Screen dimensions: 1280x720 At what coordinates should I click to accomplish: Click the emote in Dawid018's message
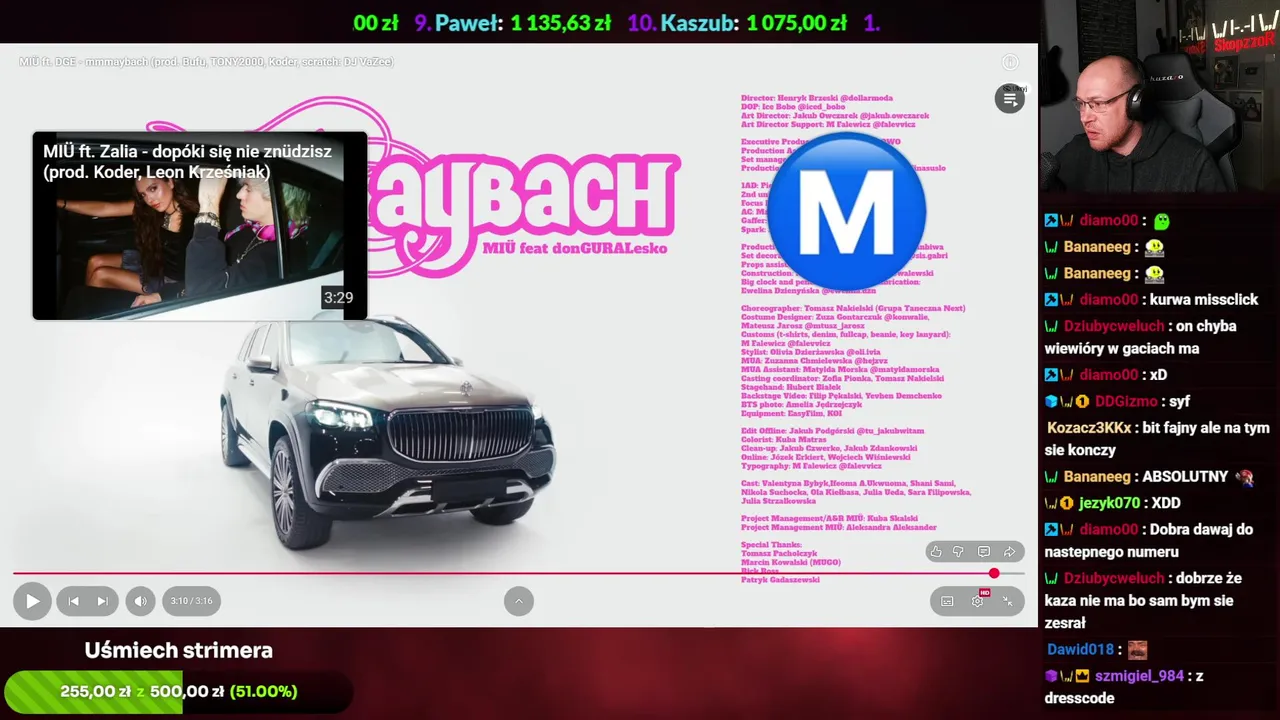1138,650
